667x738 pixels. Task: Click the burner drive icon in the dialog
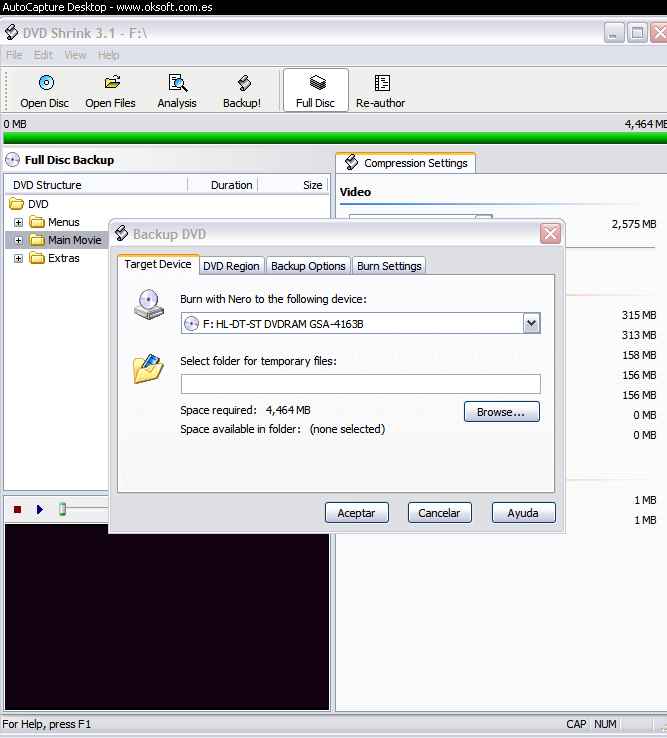pyautogui.click(x=149, y=305)
